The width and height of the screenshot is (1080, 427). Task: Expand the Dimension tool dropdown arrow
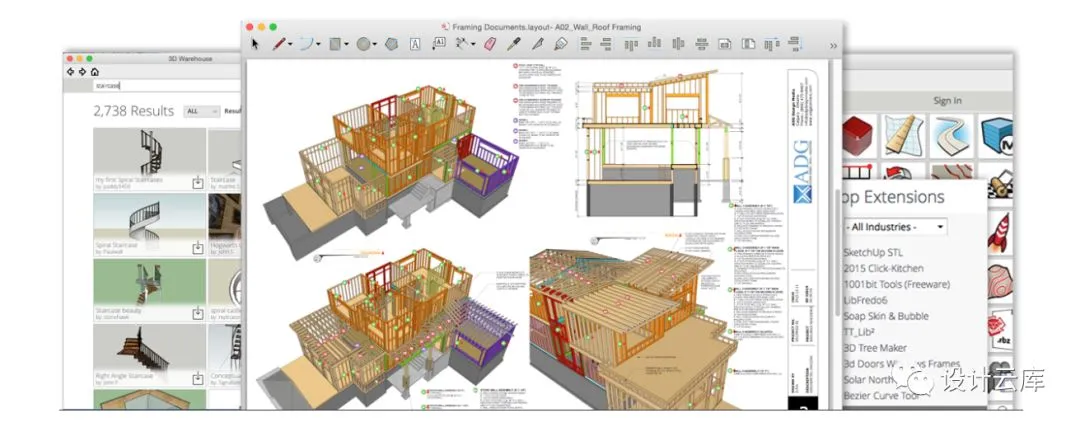point(473,44)
